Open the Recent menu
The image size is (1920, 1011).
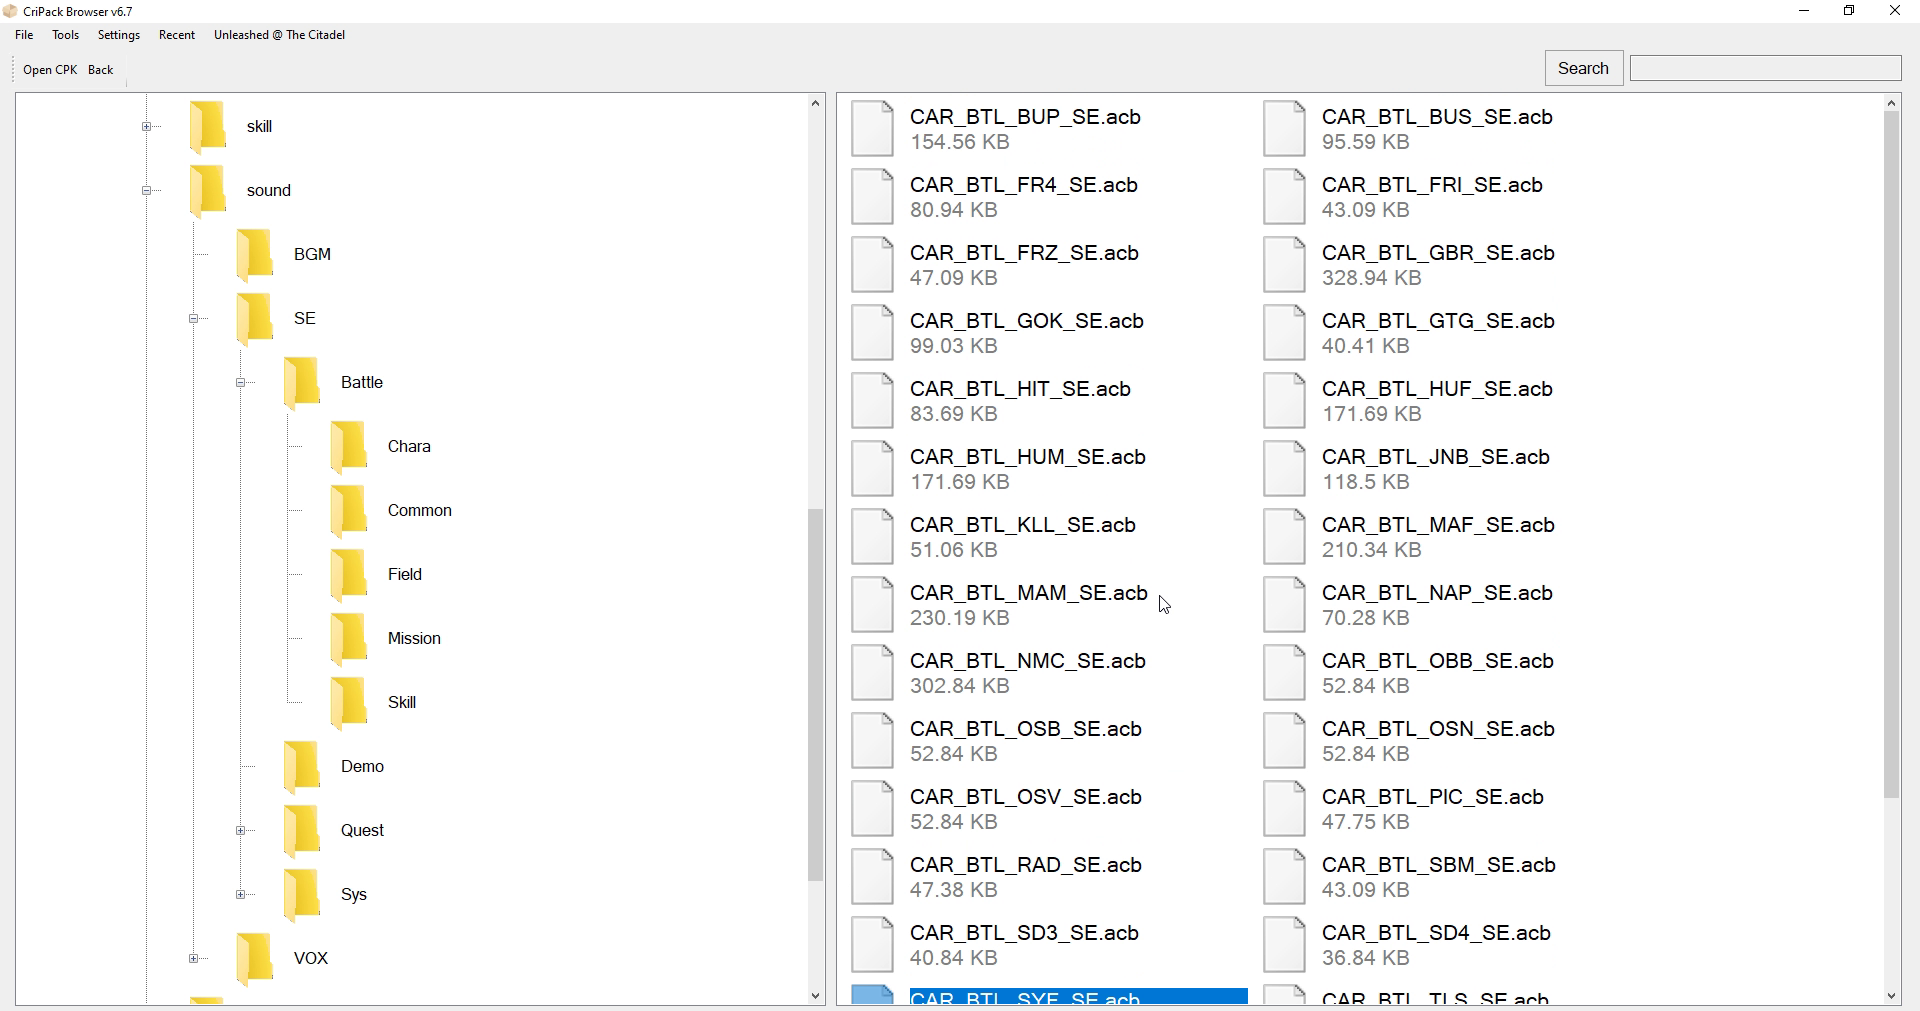point(177,35)
